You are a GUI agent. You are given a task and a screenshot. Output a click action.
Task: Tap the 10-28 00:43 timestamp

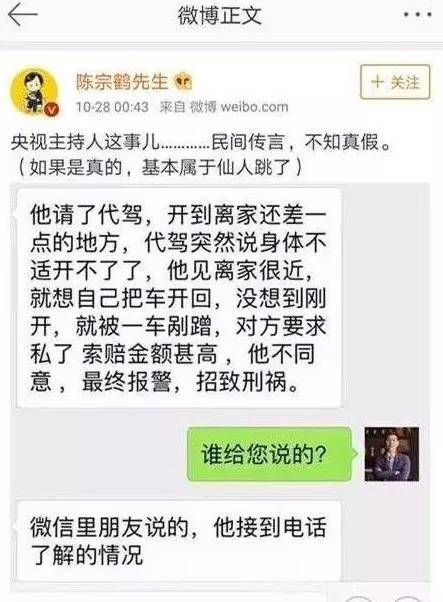tap(112, 107)
